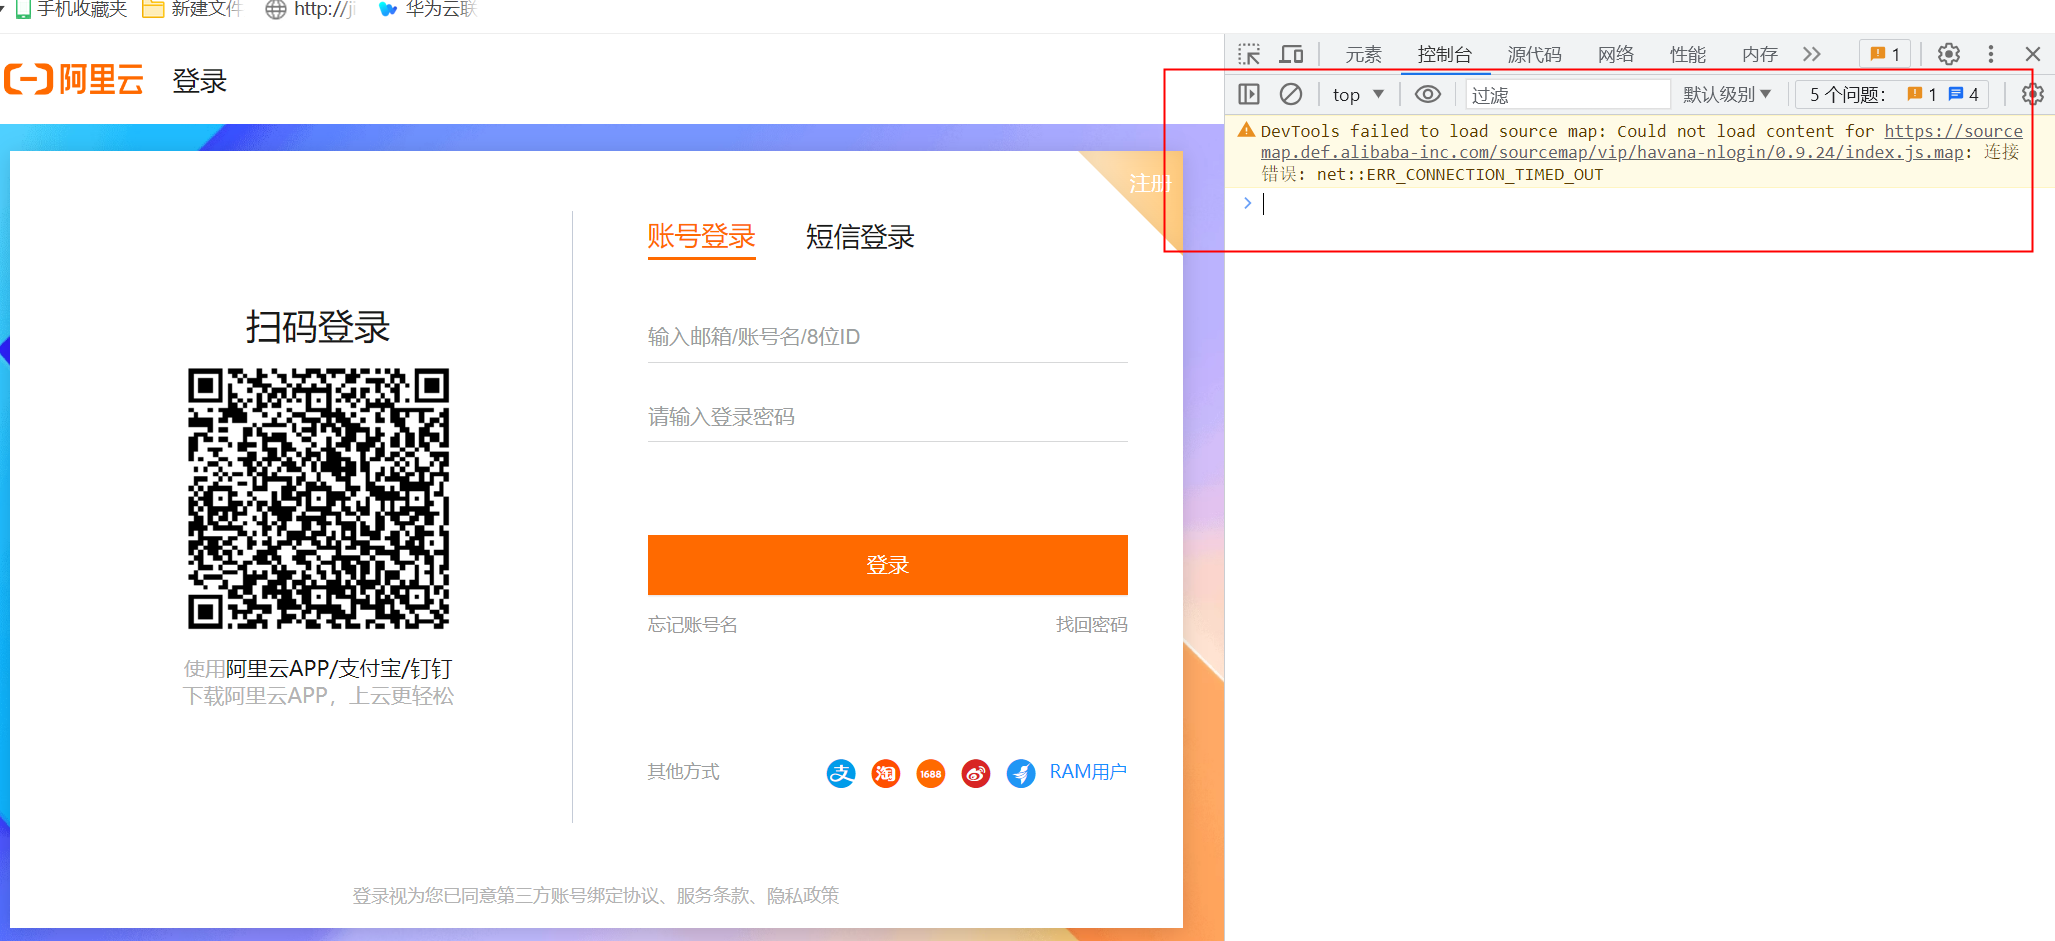Log in with the 1688 icon
Viewport: 2055px width, 941px height.
pyautogui.click(x=931, y=773)
